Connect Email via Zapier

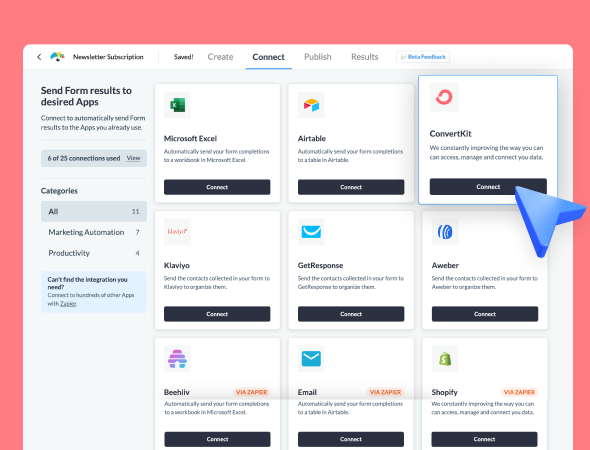(351, 439)
